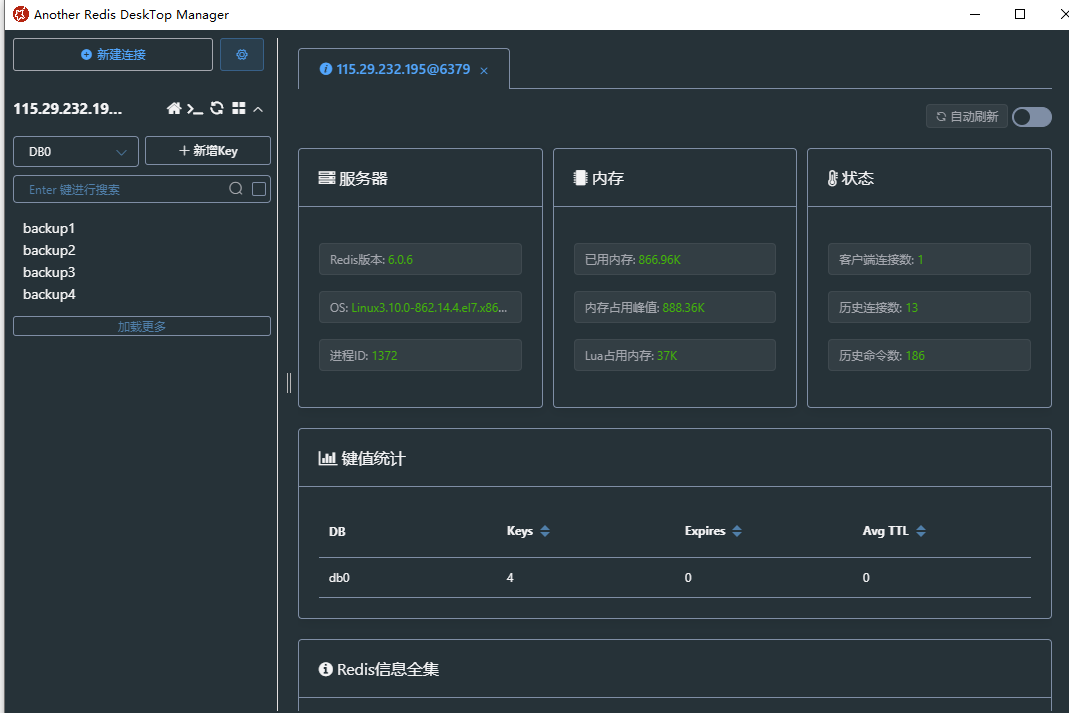The height and width of the screenshot is (713, 1069).
Task: Minimize the application window
Action: pyautogui.click(x=975, y=14)
